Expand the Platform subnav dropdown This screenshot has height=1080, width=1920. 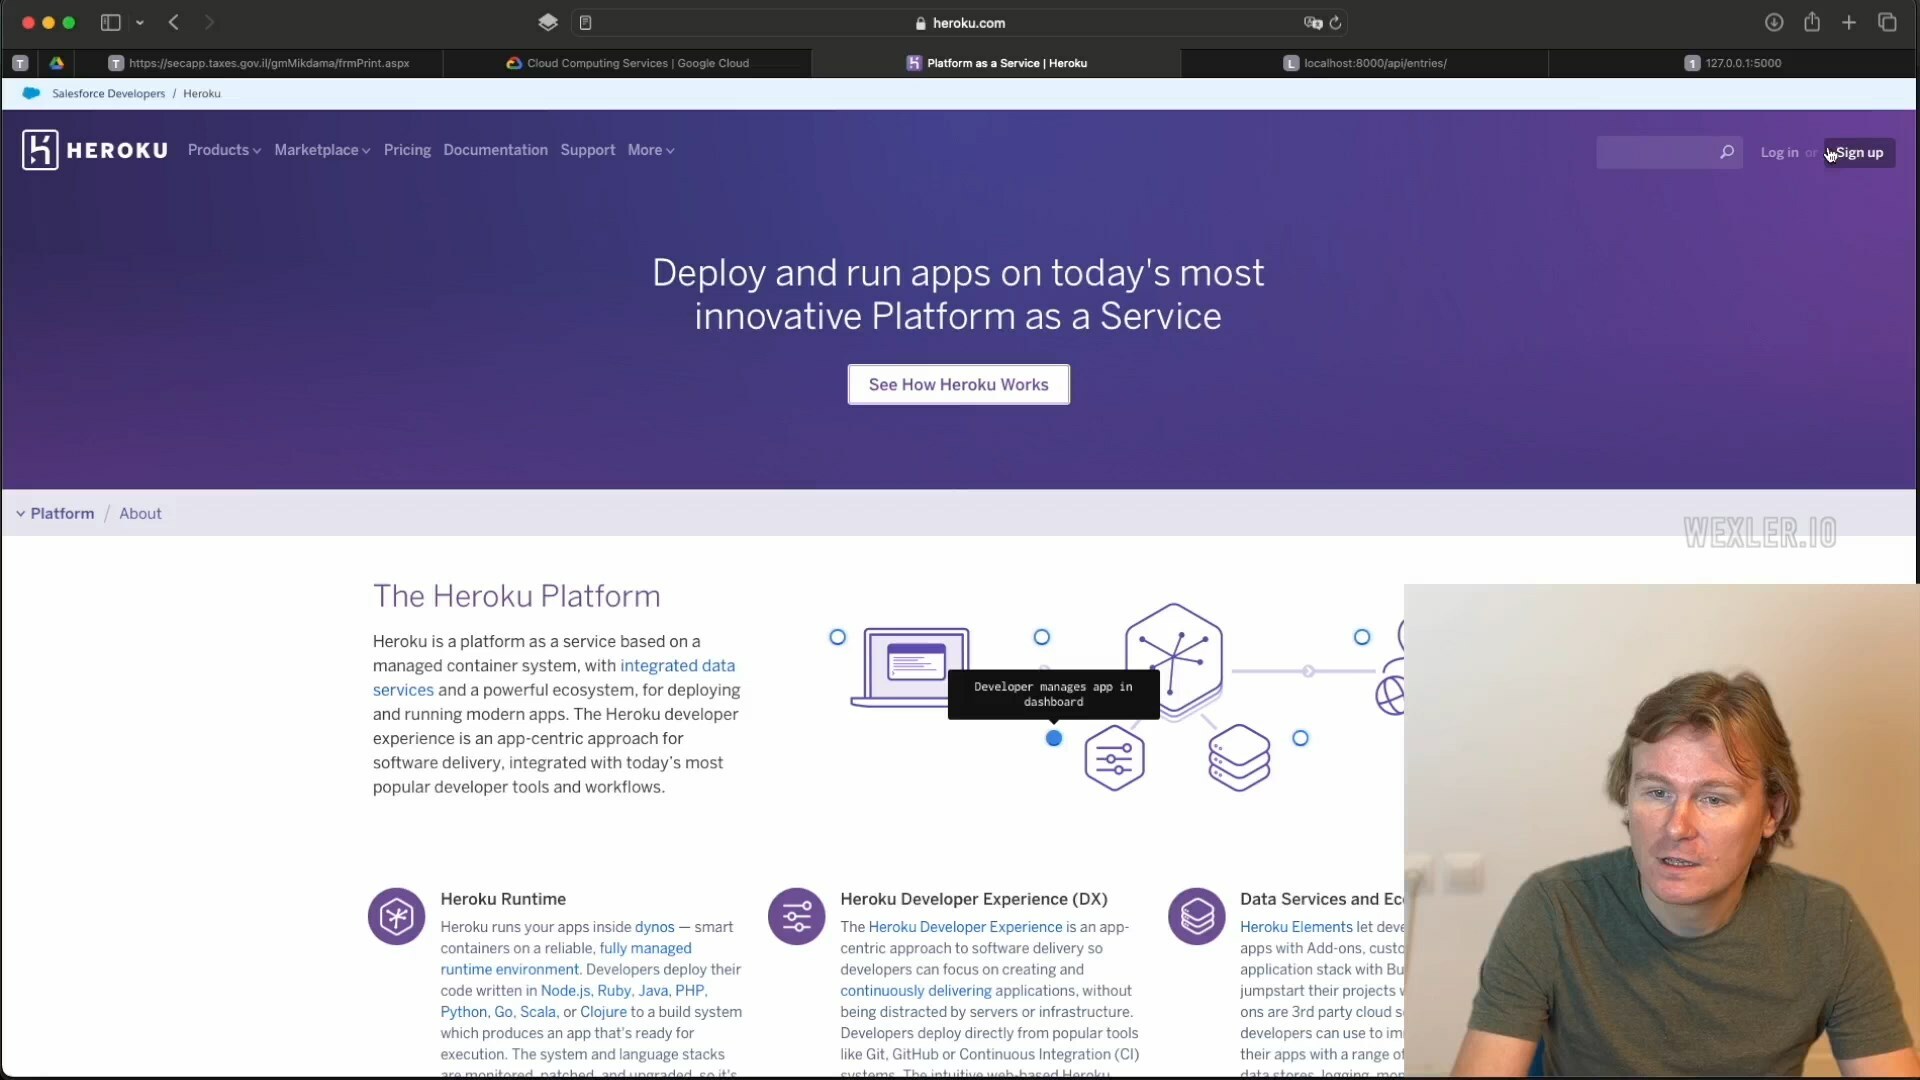(55, 513)
